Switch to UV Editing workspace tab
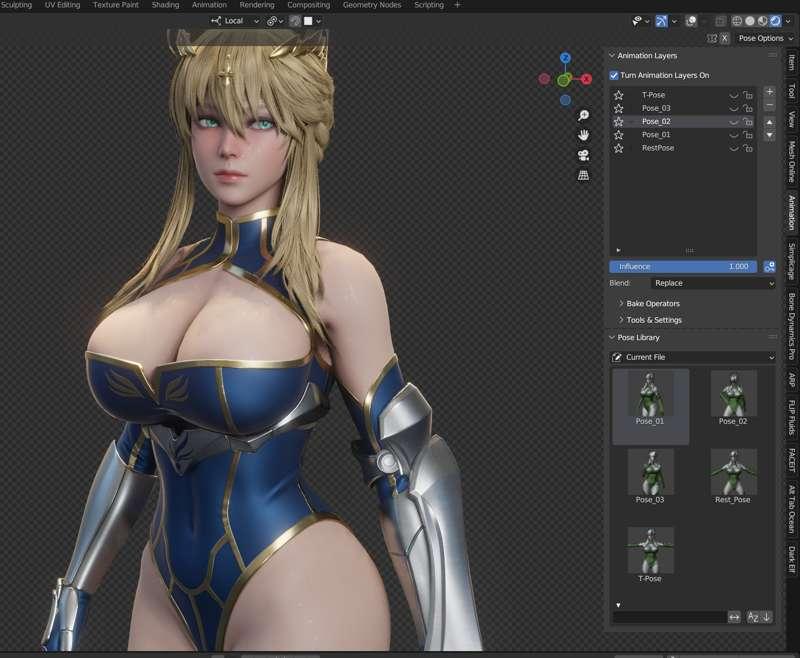The height and width of the screenshot is (658, 800). [62, 5]
